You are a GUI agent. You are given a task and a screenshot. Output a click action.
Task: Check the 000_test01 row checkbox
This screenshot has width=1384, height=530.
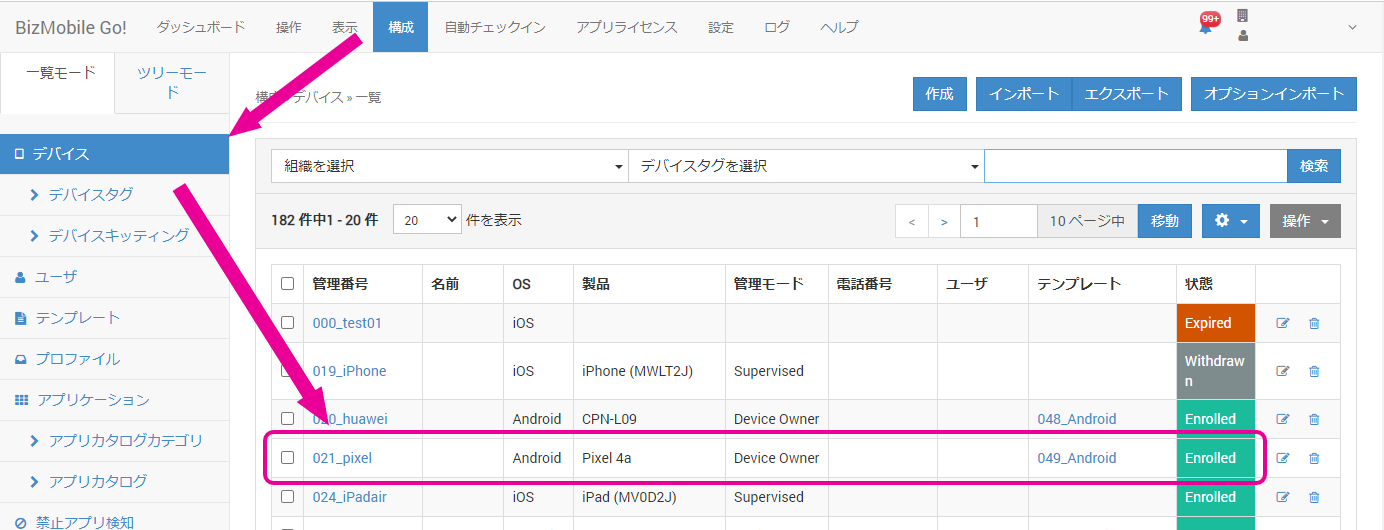[288, 323]
